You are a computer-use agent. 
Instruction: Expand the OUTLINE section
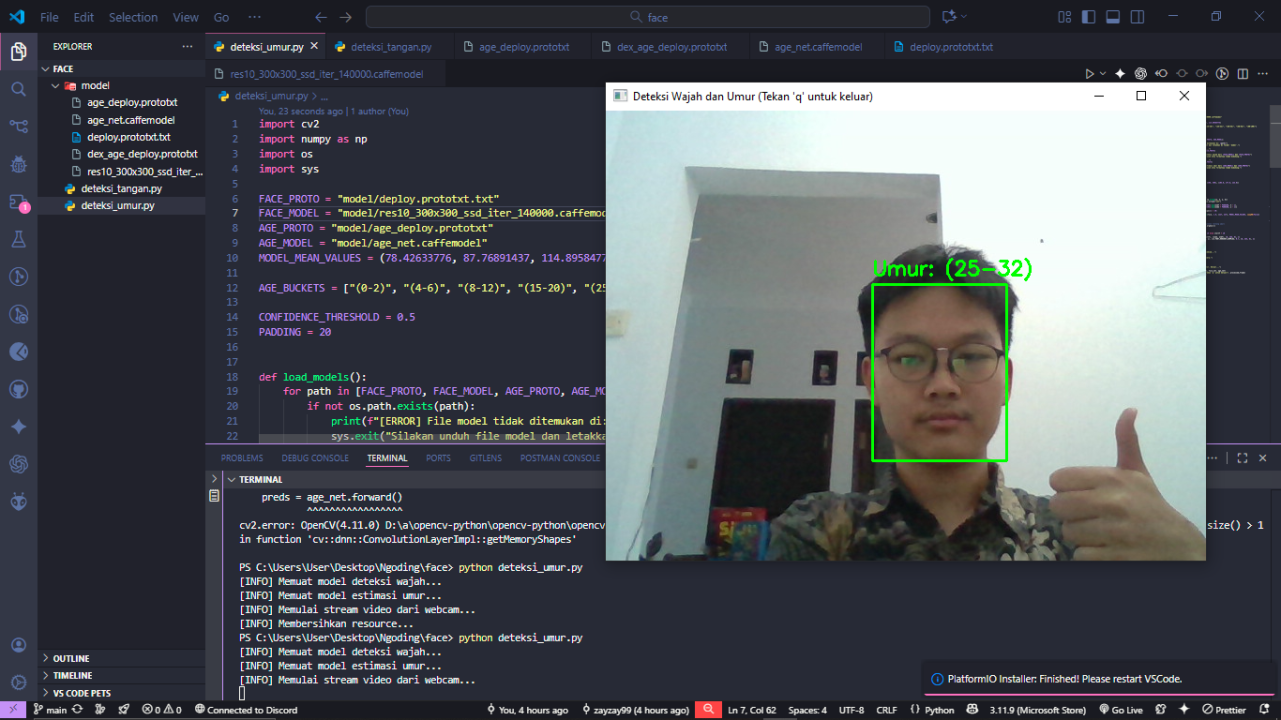(x=71, y=659)
